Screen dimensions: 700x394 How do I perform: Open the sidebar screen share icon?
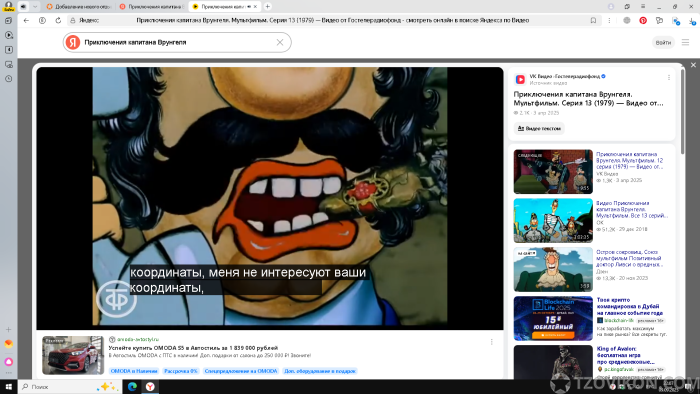pyautogui.click(x=8, y=64)
